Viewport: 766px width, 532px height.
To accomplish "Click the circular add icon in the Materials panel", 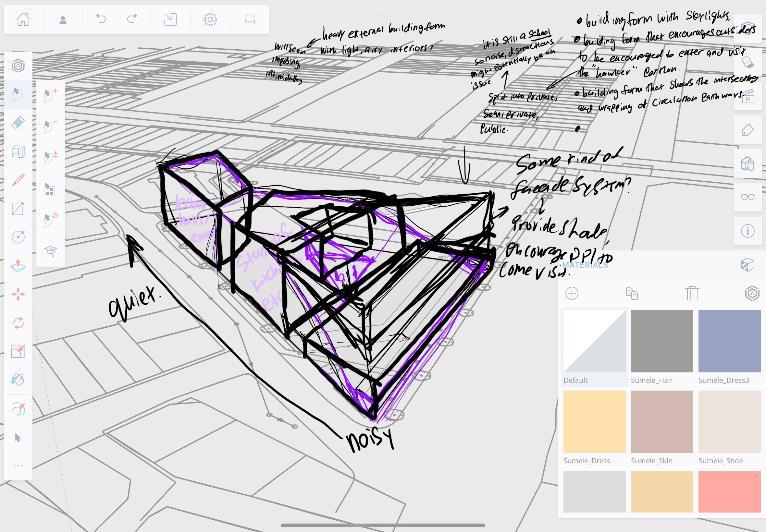I will point(572,293).
